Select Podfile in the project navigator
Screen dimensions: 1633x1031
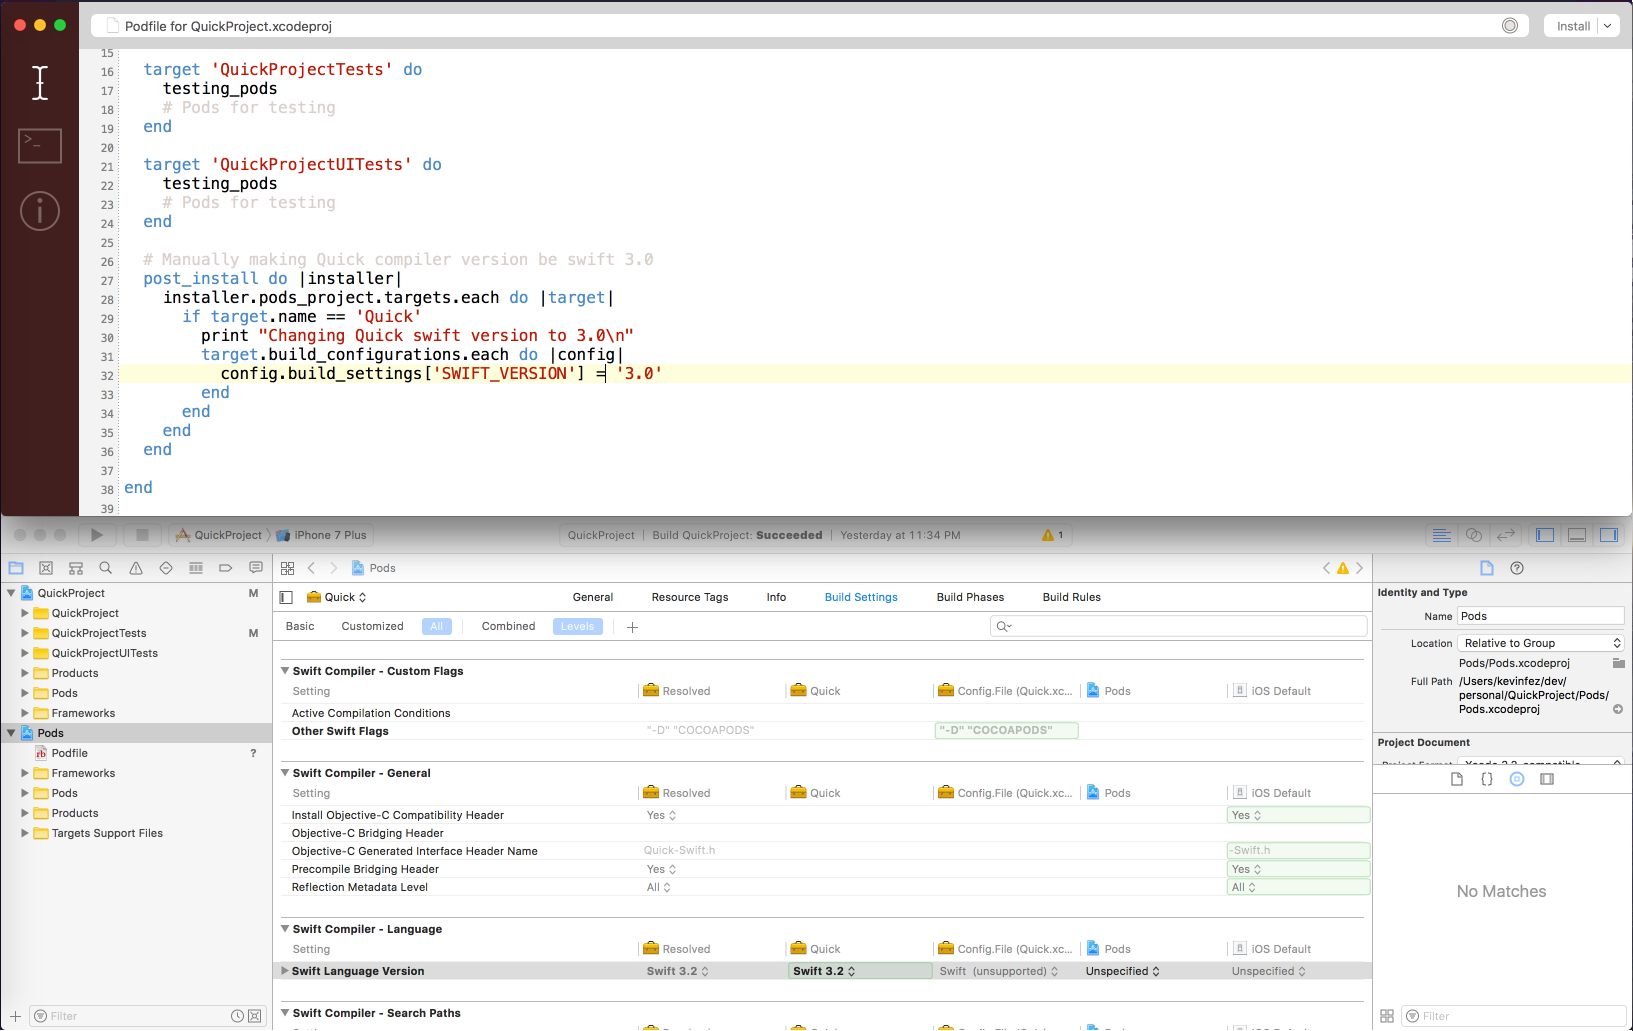[x=69, y=753]
